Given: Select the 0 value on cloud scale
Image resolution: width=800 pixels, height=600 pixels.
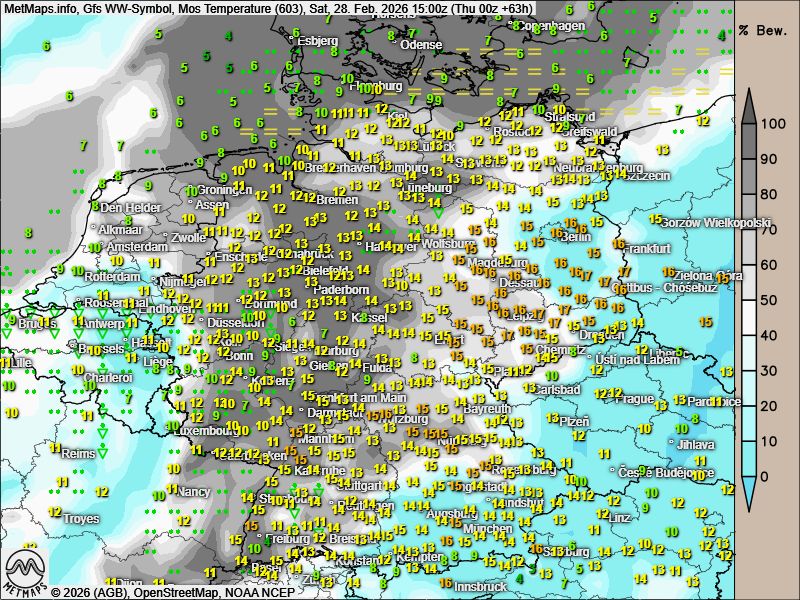Looking at the screenshot, I should click(765, 476).
